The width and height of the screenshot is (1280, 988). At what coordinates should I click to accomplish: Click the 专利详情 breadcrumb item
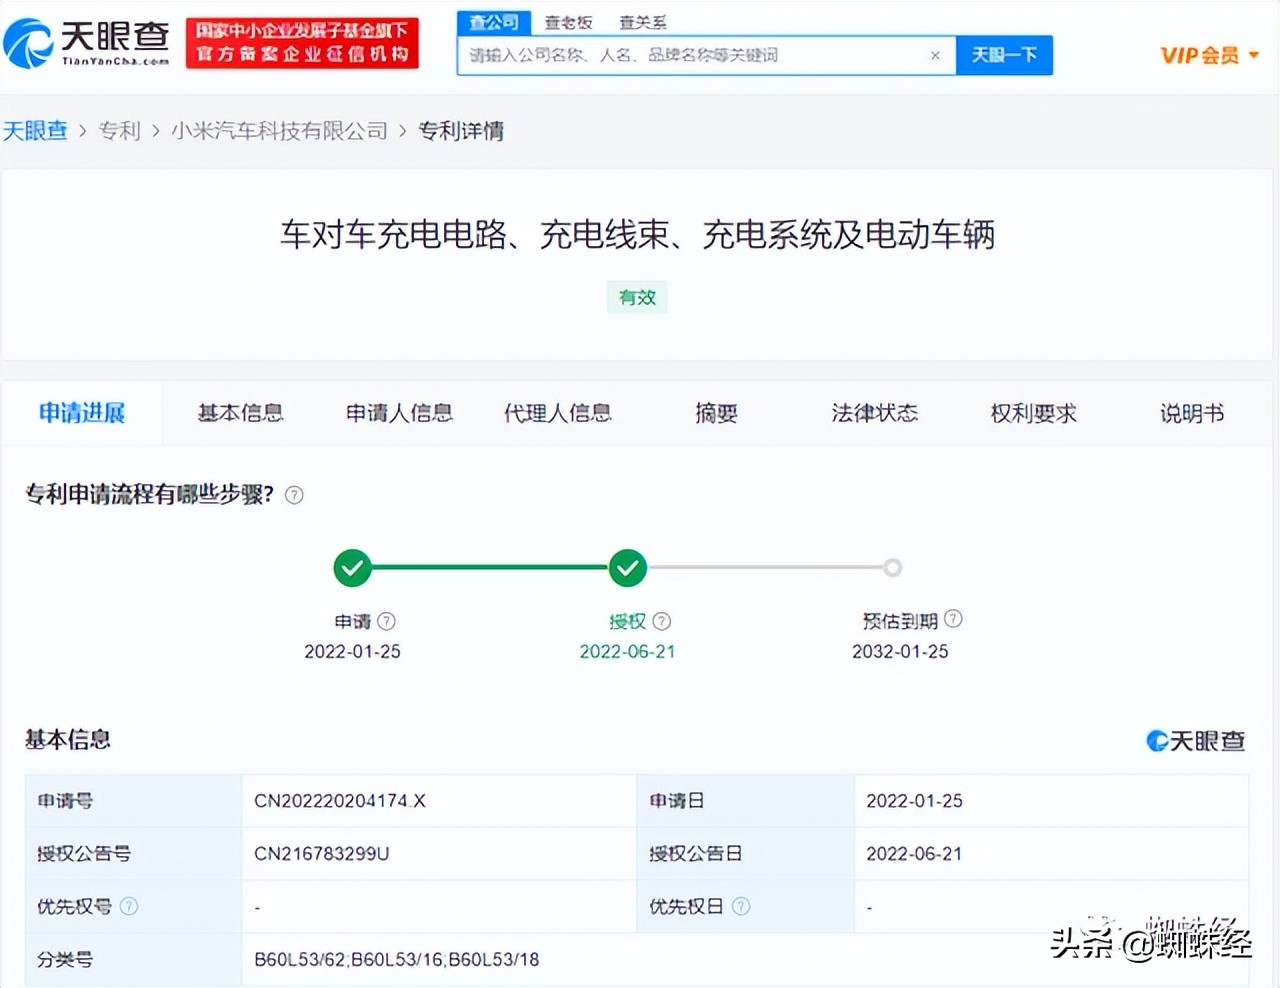tap(461, 131)
